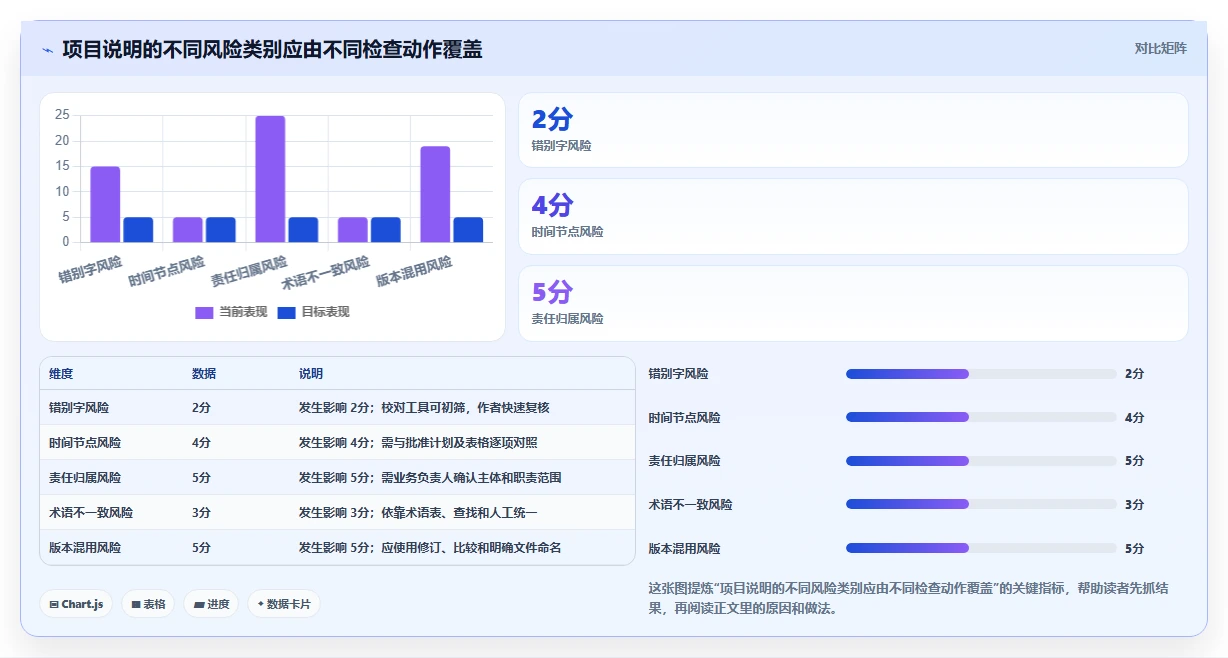Viewport: 1228px width, 658px height.
Task: Select the 责任归属风险 cell in the table
Action: (x=85, y=477)
